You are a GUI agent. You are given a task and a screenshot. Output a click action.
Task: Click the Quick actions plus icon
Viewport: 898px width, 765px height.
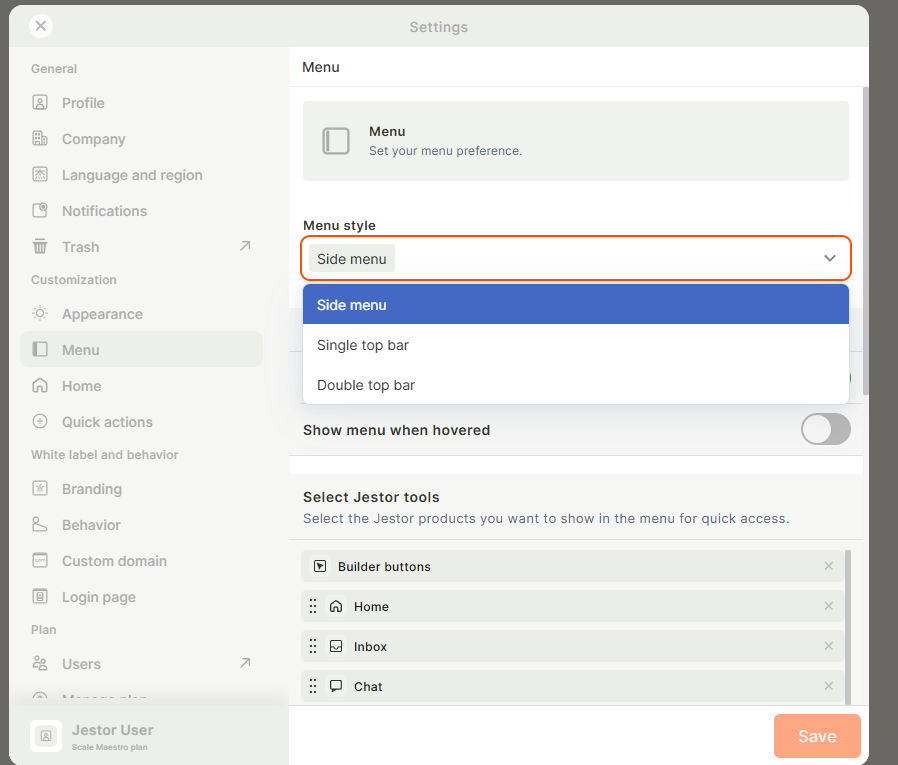(40, 421)
